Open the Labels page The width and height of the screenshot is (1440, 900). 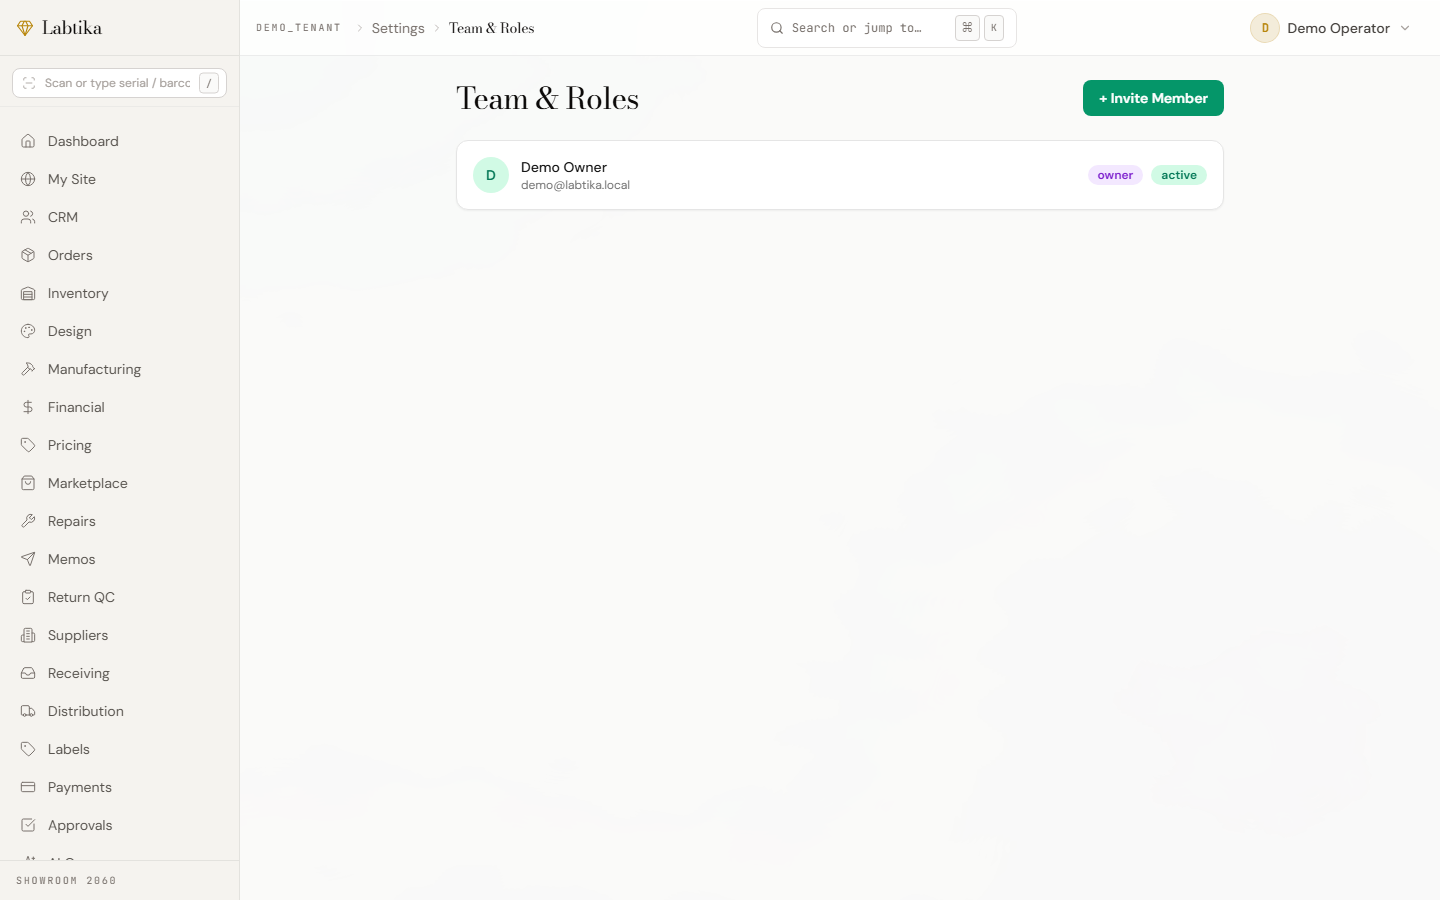tap(120, 749)
